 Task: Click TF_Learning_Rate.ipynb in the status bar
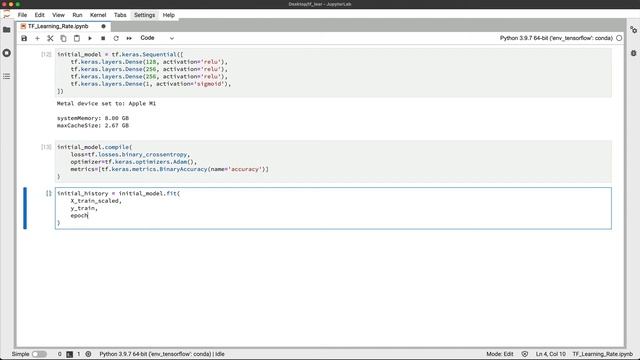click(602, 354)
